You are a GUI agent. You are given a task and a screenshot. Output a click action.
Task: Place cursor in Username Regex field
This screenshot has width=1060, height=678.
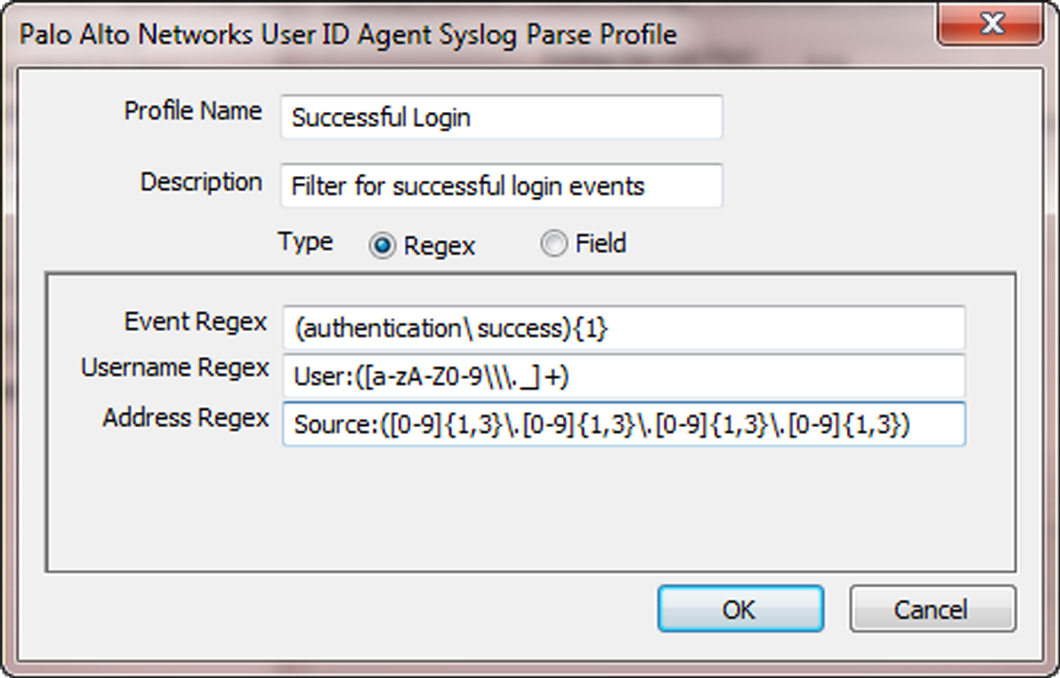click(623, 376)
